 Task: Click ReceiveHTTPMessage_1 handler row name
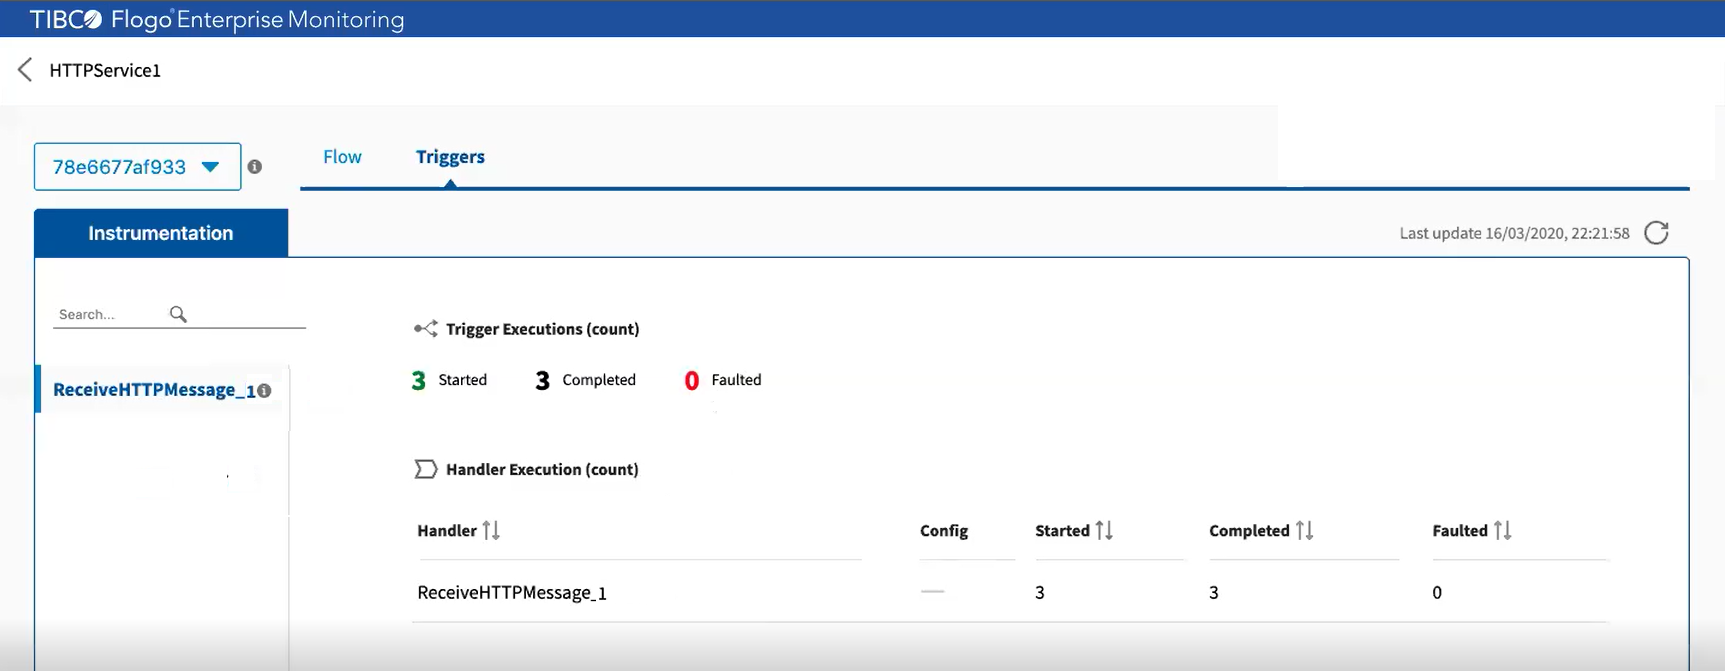point(512,593)
